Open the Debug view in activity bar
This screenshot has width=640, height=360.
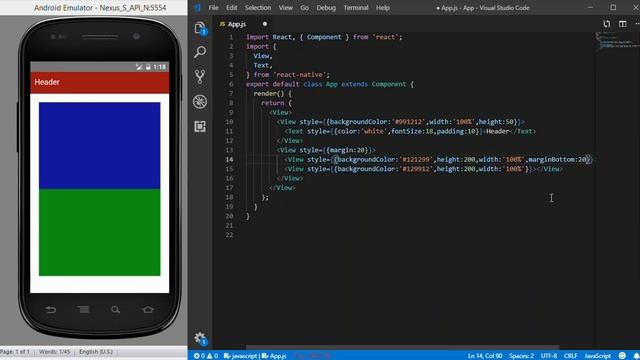(200, 102)
